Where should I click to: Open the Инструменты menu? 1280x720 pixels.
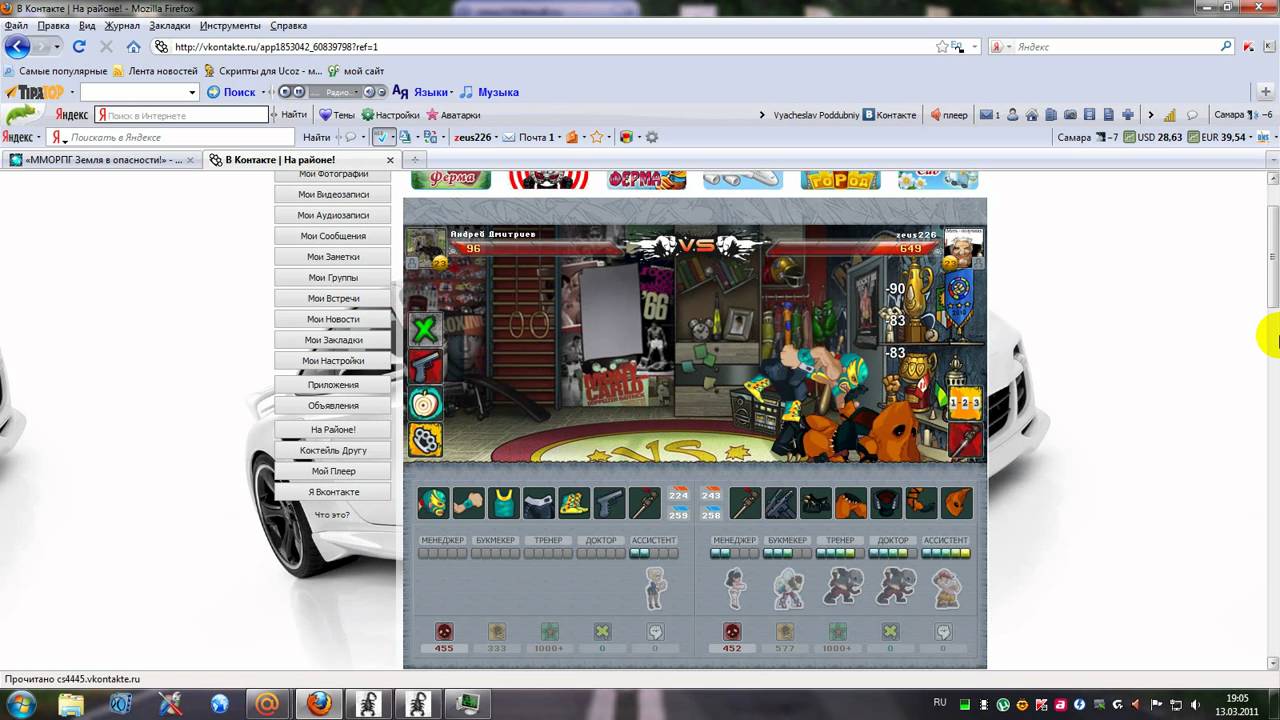point(230,25)
